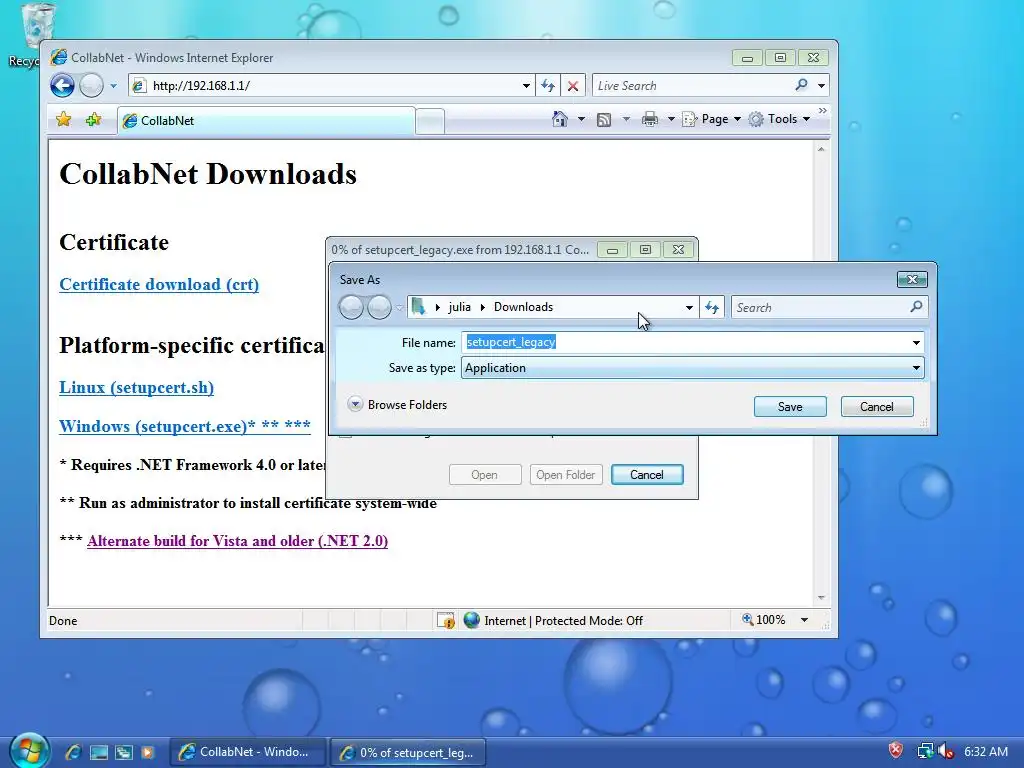Screen dimensions: 1024x768
Task: Expand Browse Folders in Save As
Action: point(398,405)
